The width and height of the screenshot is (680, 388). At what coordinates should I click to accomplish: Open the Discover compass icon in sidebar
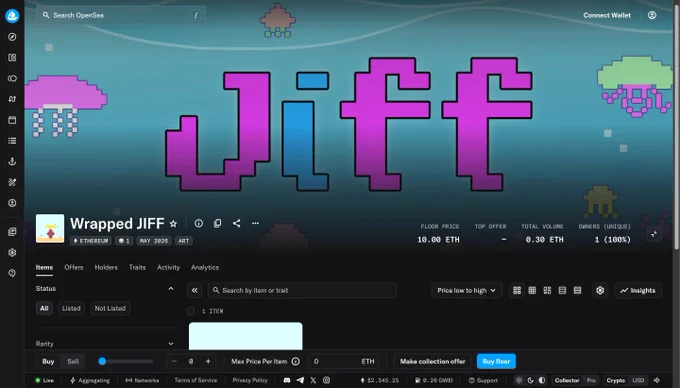click(x=12, y=37)
